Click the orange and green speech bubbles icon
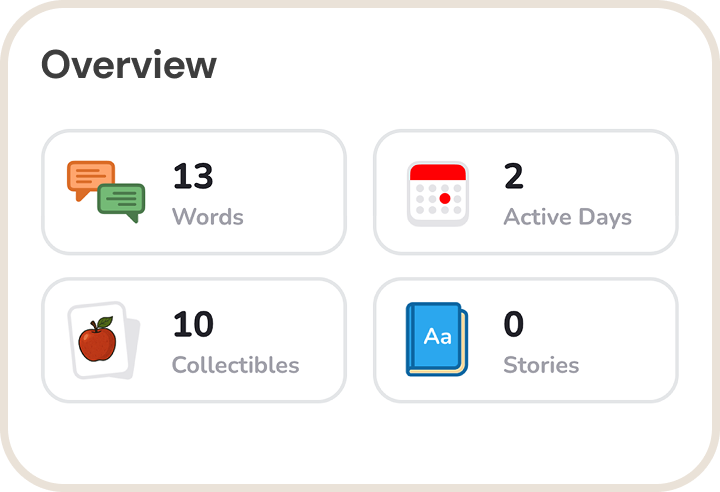Viewport: 720px width, 492px height. [x=106, y=192]
